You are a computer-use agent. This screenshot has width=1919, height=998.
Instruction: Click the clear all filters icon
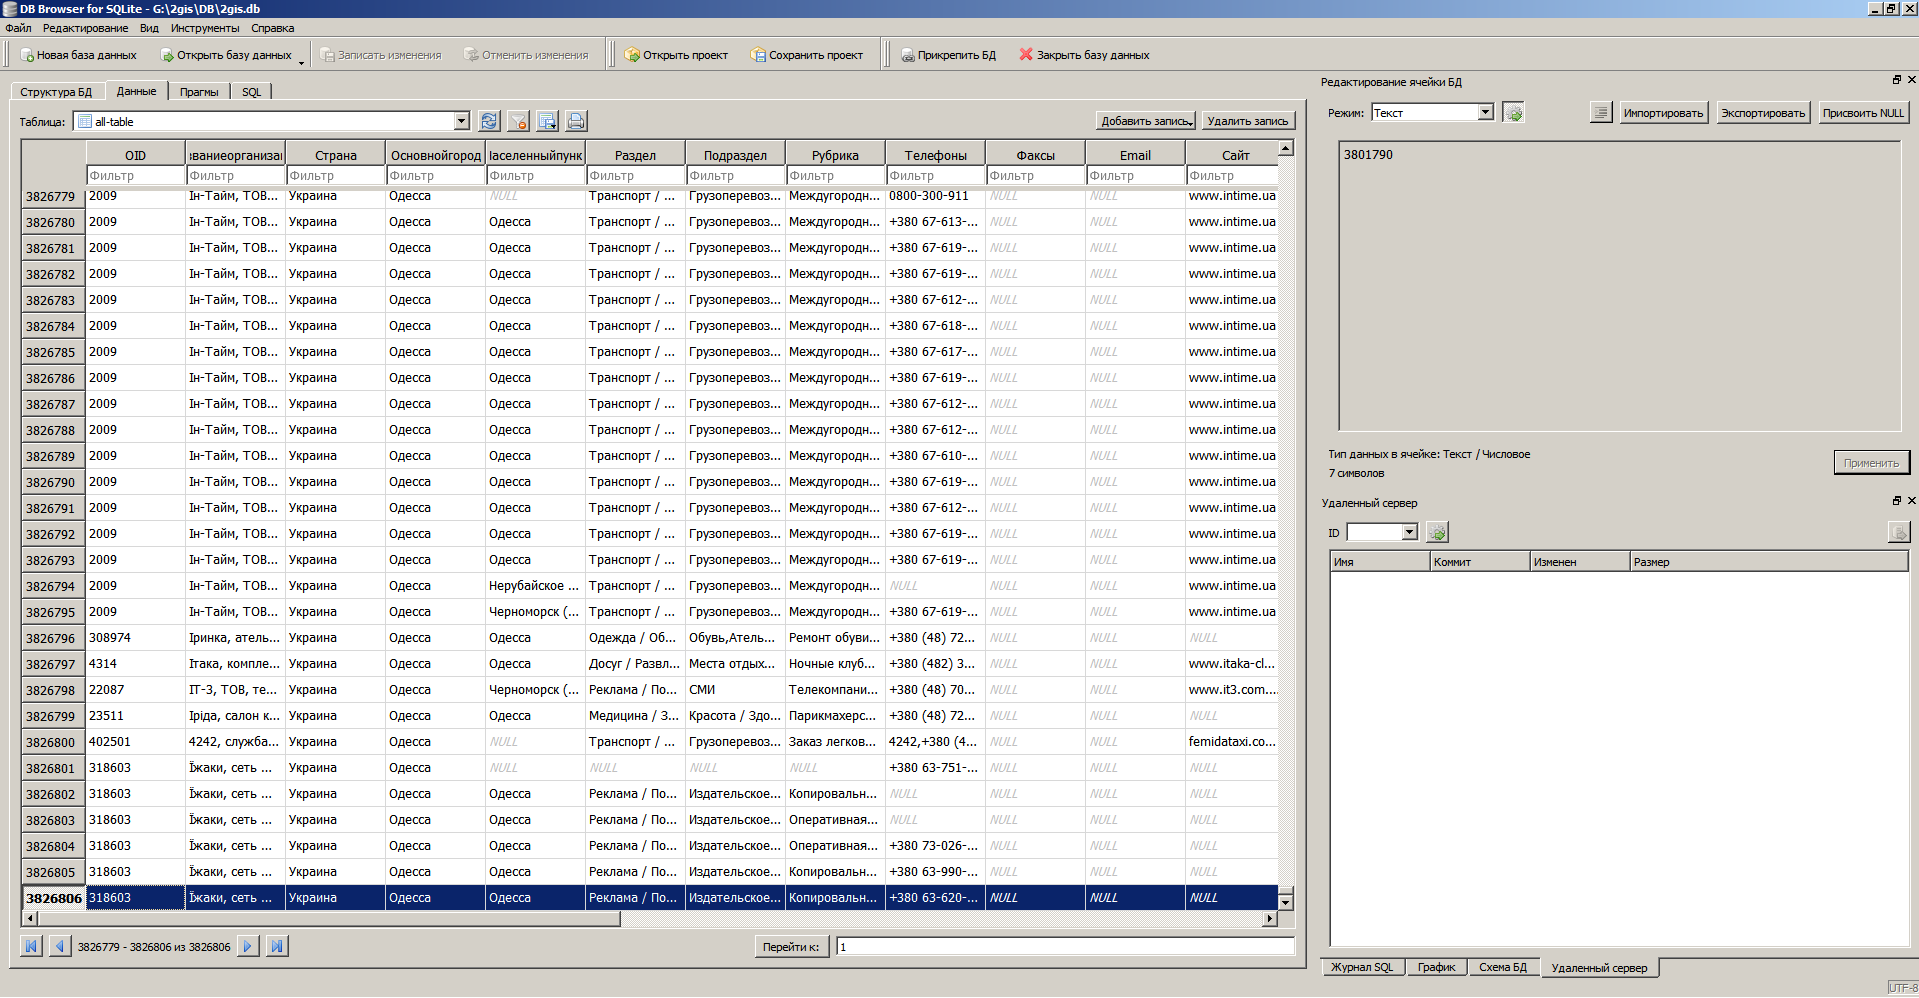[518, 121]
